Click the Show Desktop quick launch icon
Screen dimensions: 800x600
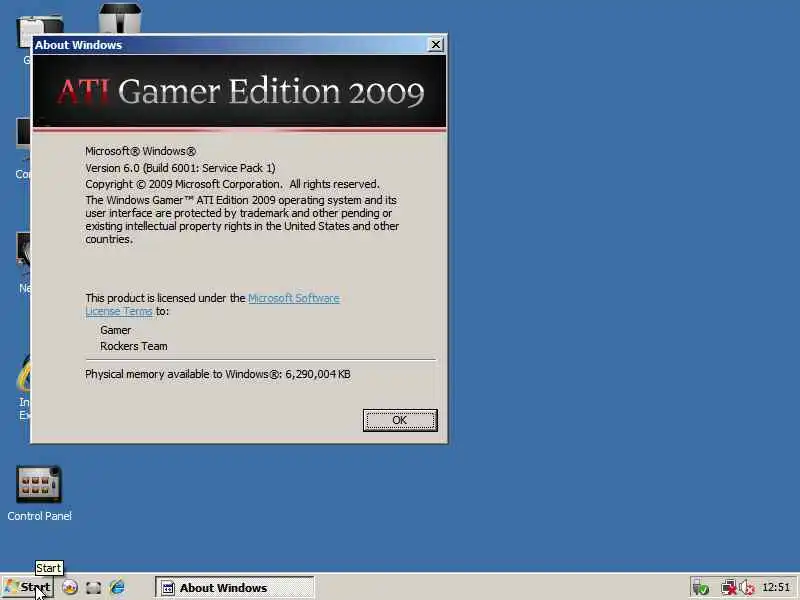[93, 587]
